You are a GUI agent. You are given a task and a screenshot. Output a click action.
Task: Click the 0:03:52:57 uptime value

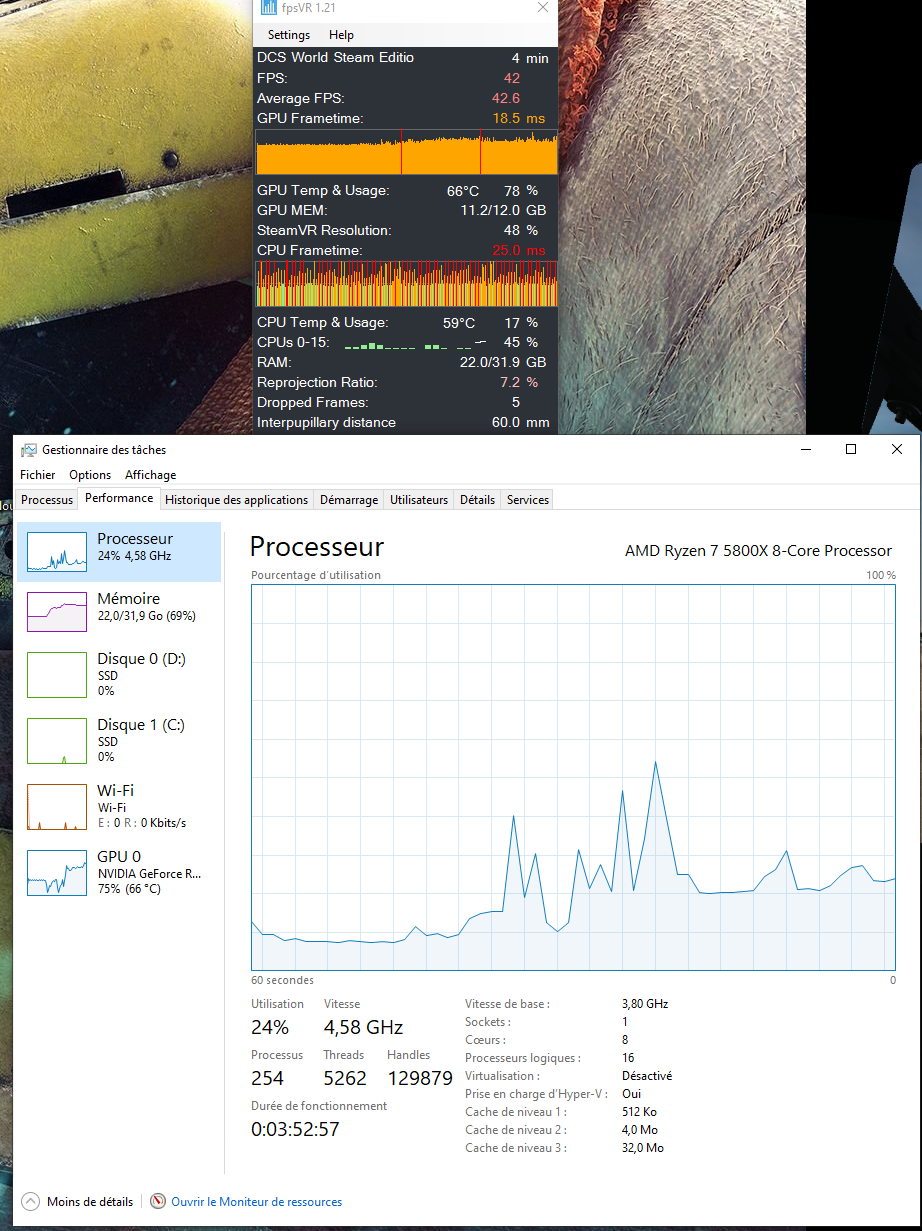click(296, 1130)
